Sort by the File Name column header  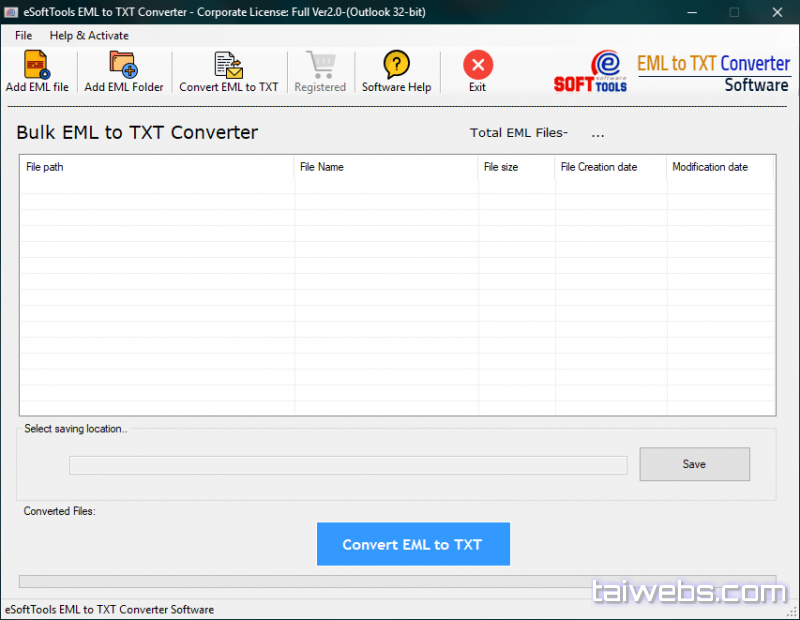click(386, 167)
